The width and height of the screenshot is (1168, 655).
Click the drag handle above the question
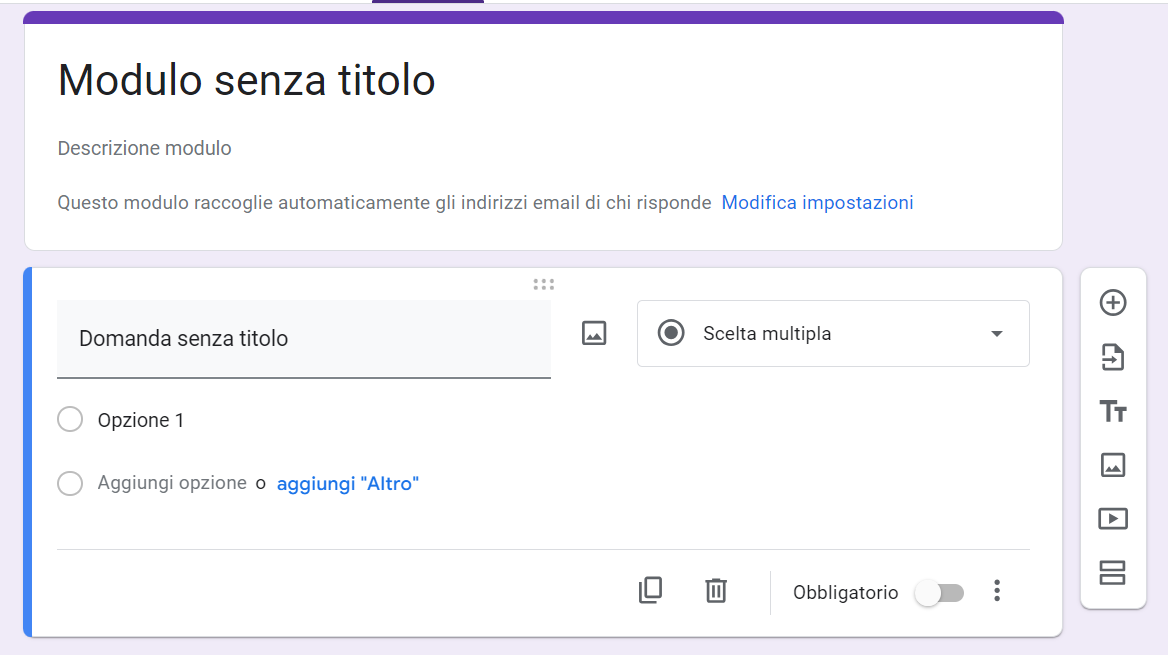pyautogui.click(x=543, y=284)
